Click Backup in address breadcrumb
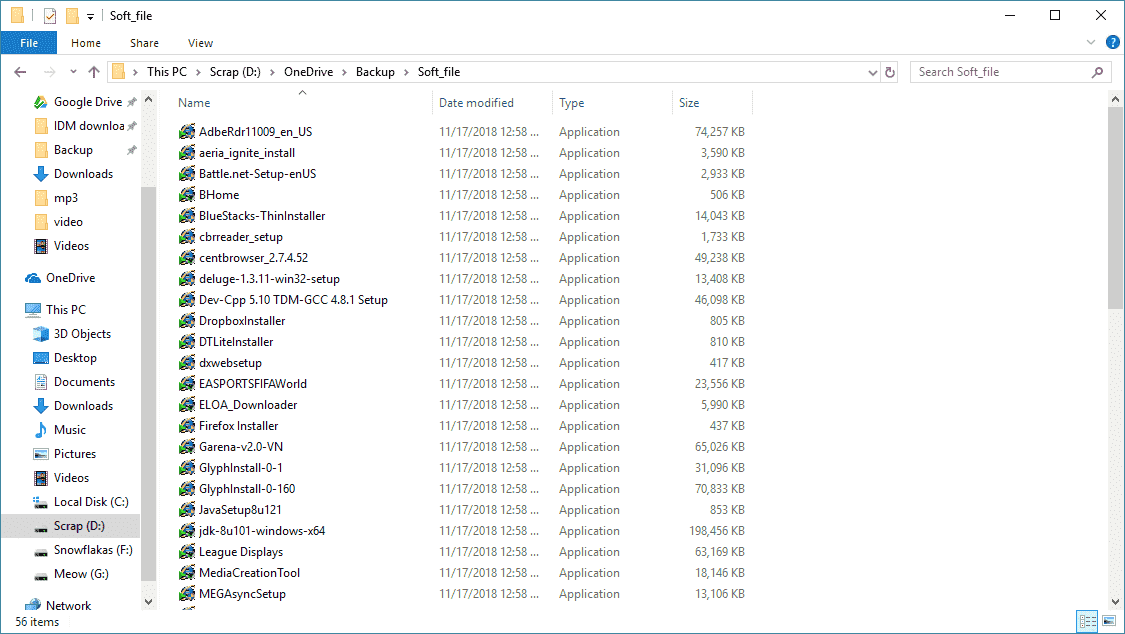 pyautogui.click(x=375, y=72)
